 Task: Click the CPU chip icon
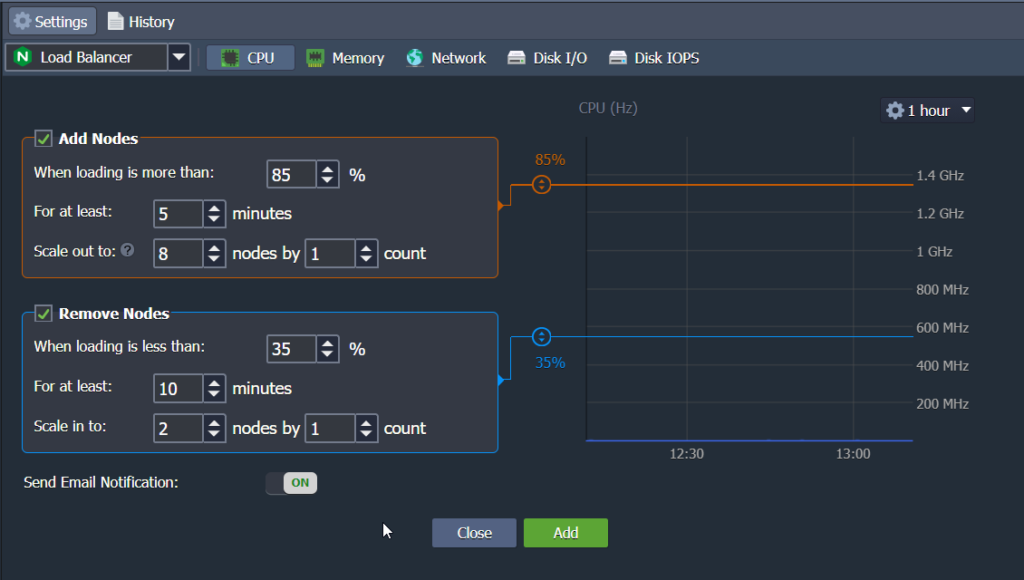click(230, 57)
